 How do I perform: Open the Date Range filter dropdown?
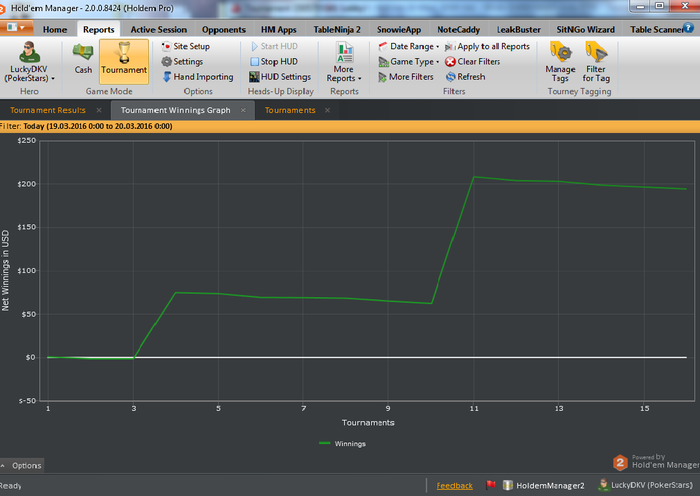pyautogui.click(x=408, y=46)
